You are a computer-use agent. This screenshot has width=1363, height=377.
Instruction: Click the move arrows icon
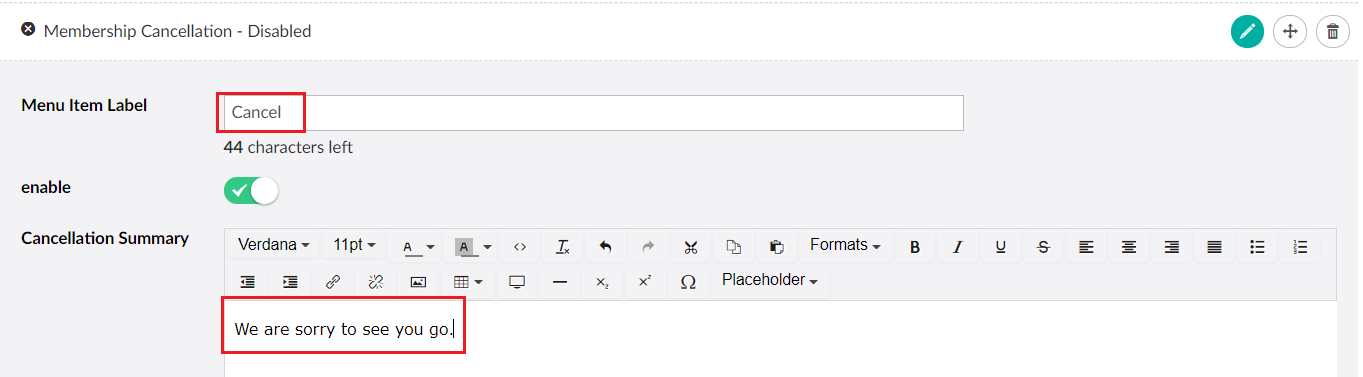(1290, 32)
